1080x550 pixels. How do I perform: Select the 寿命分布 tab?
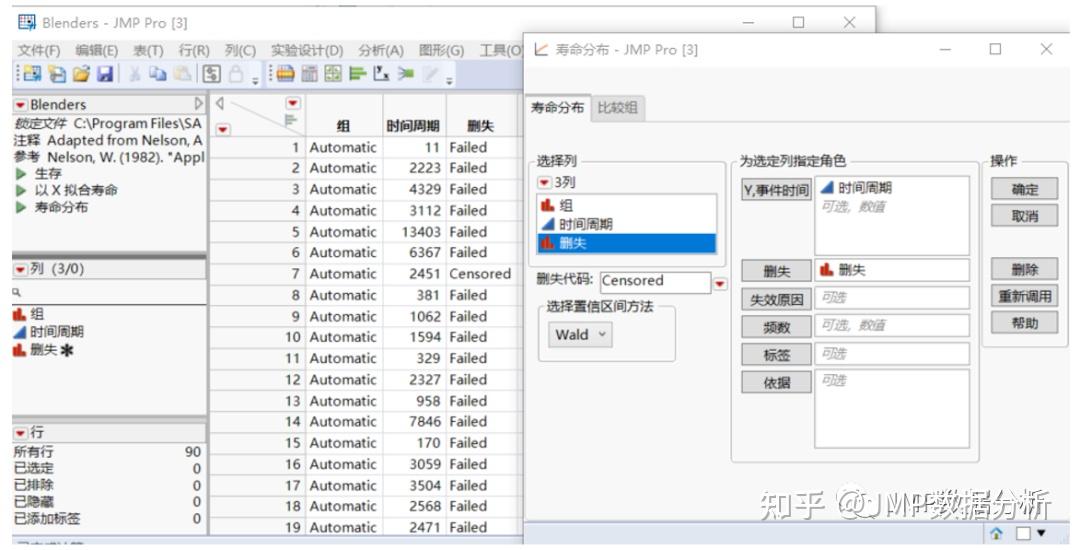pyautogui.click(x=557, y=107)
